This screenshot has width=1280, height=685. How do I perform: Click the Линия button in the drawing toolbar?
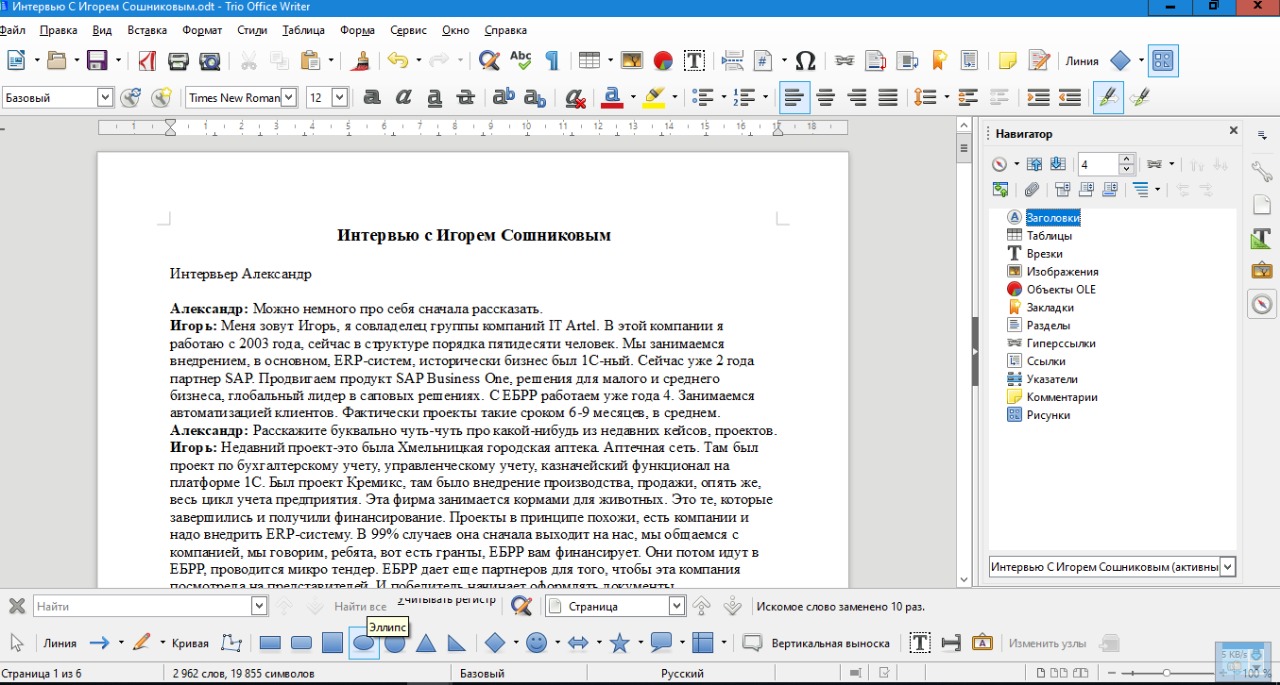pos(60,643)
